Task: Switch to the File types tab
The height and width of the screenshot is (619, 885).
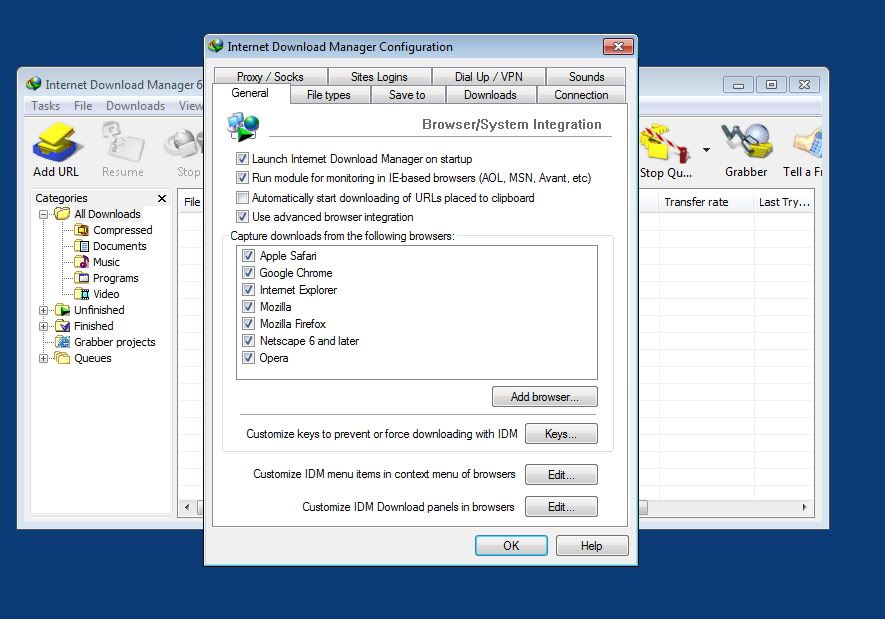Action: click(x=329, y=95)
